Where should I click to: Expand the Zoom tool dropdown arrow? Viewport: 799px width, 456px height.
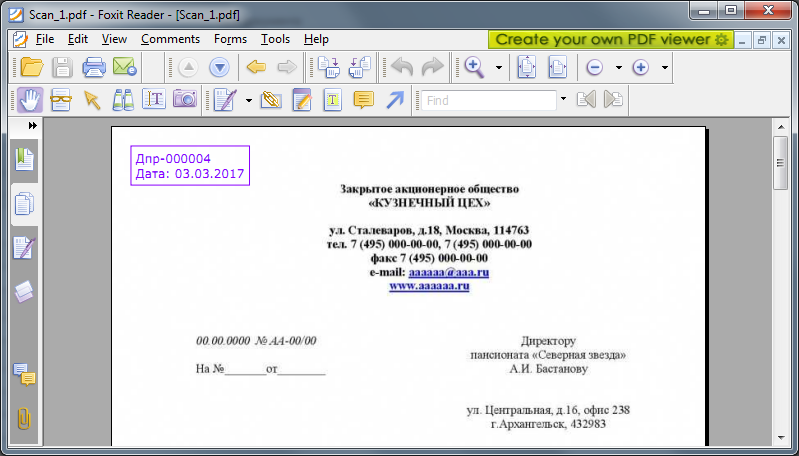coord(498,68)
